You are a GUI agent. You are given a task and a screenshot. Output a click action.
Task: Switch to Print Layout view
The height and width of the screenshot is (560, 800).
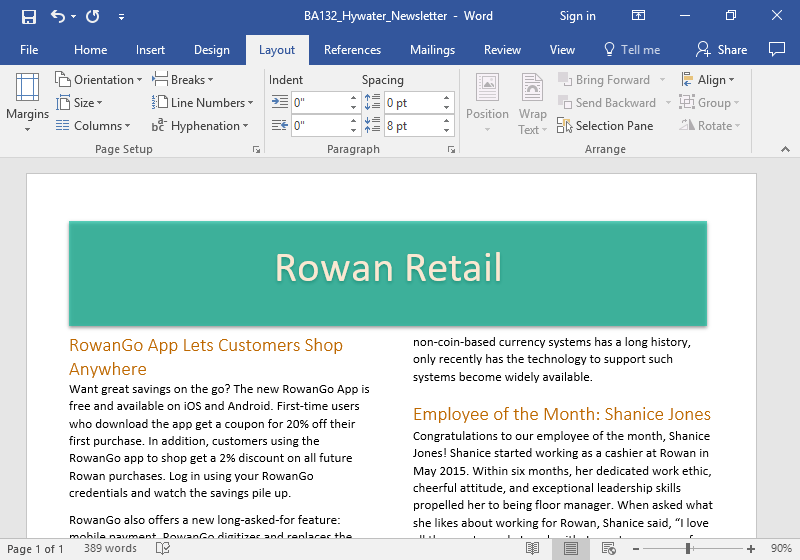click(570, 549)
